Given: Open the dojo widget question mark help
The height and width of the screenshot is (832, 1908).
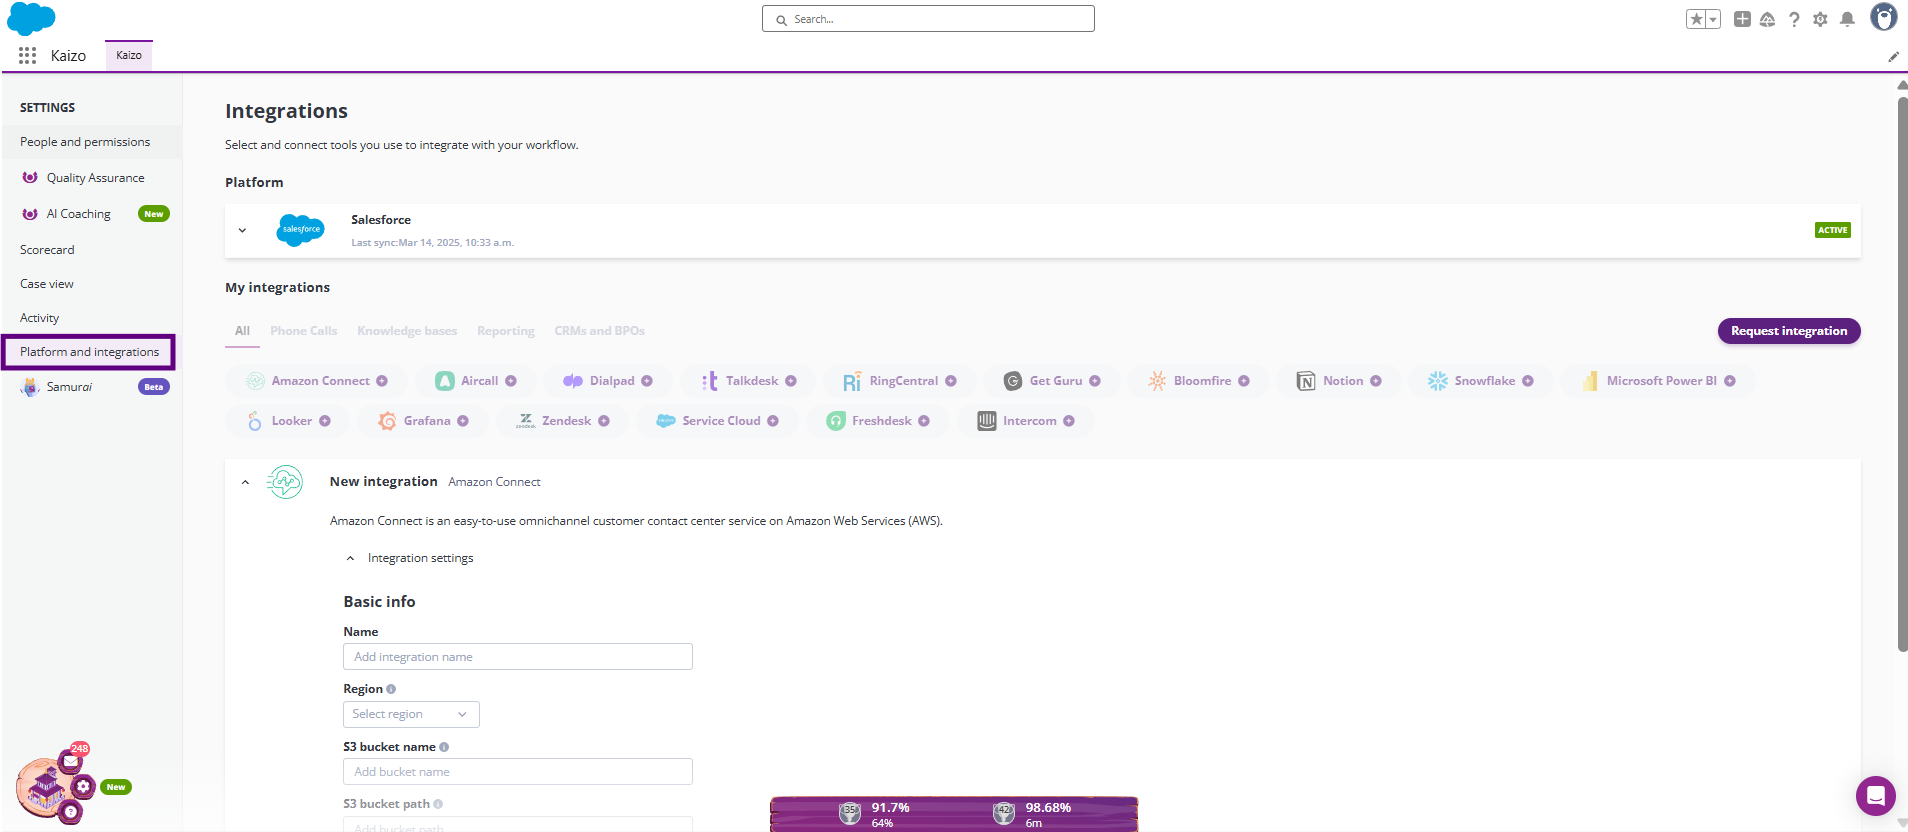Looking at the screenshot, I should pos(69,812).
